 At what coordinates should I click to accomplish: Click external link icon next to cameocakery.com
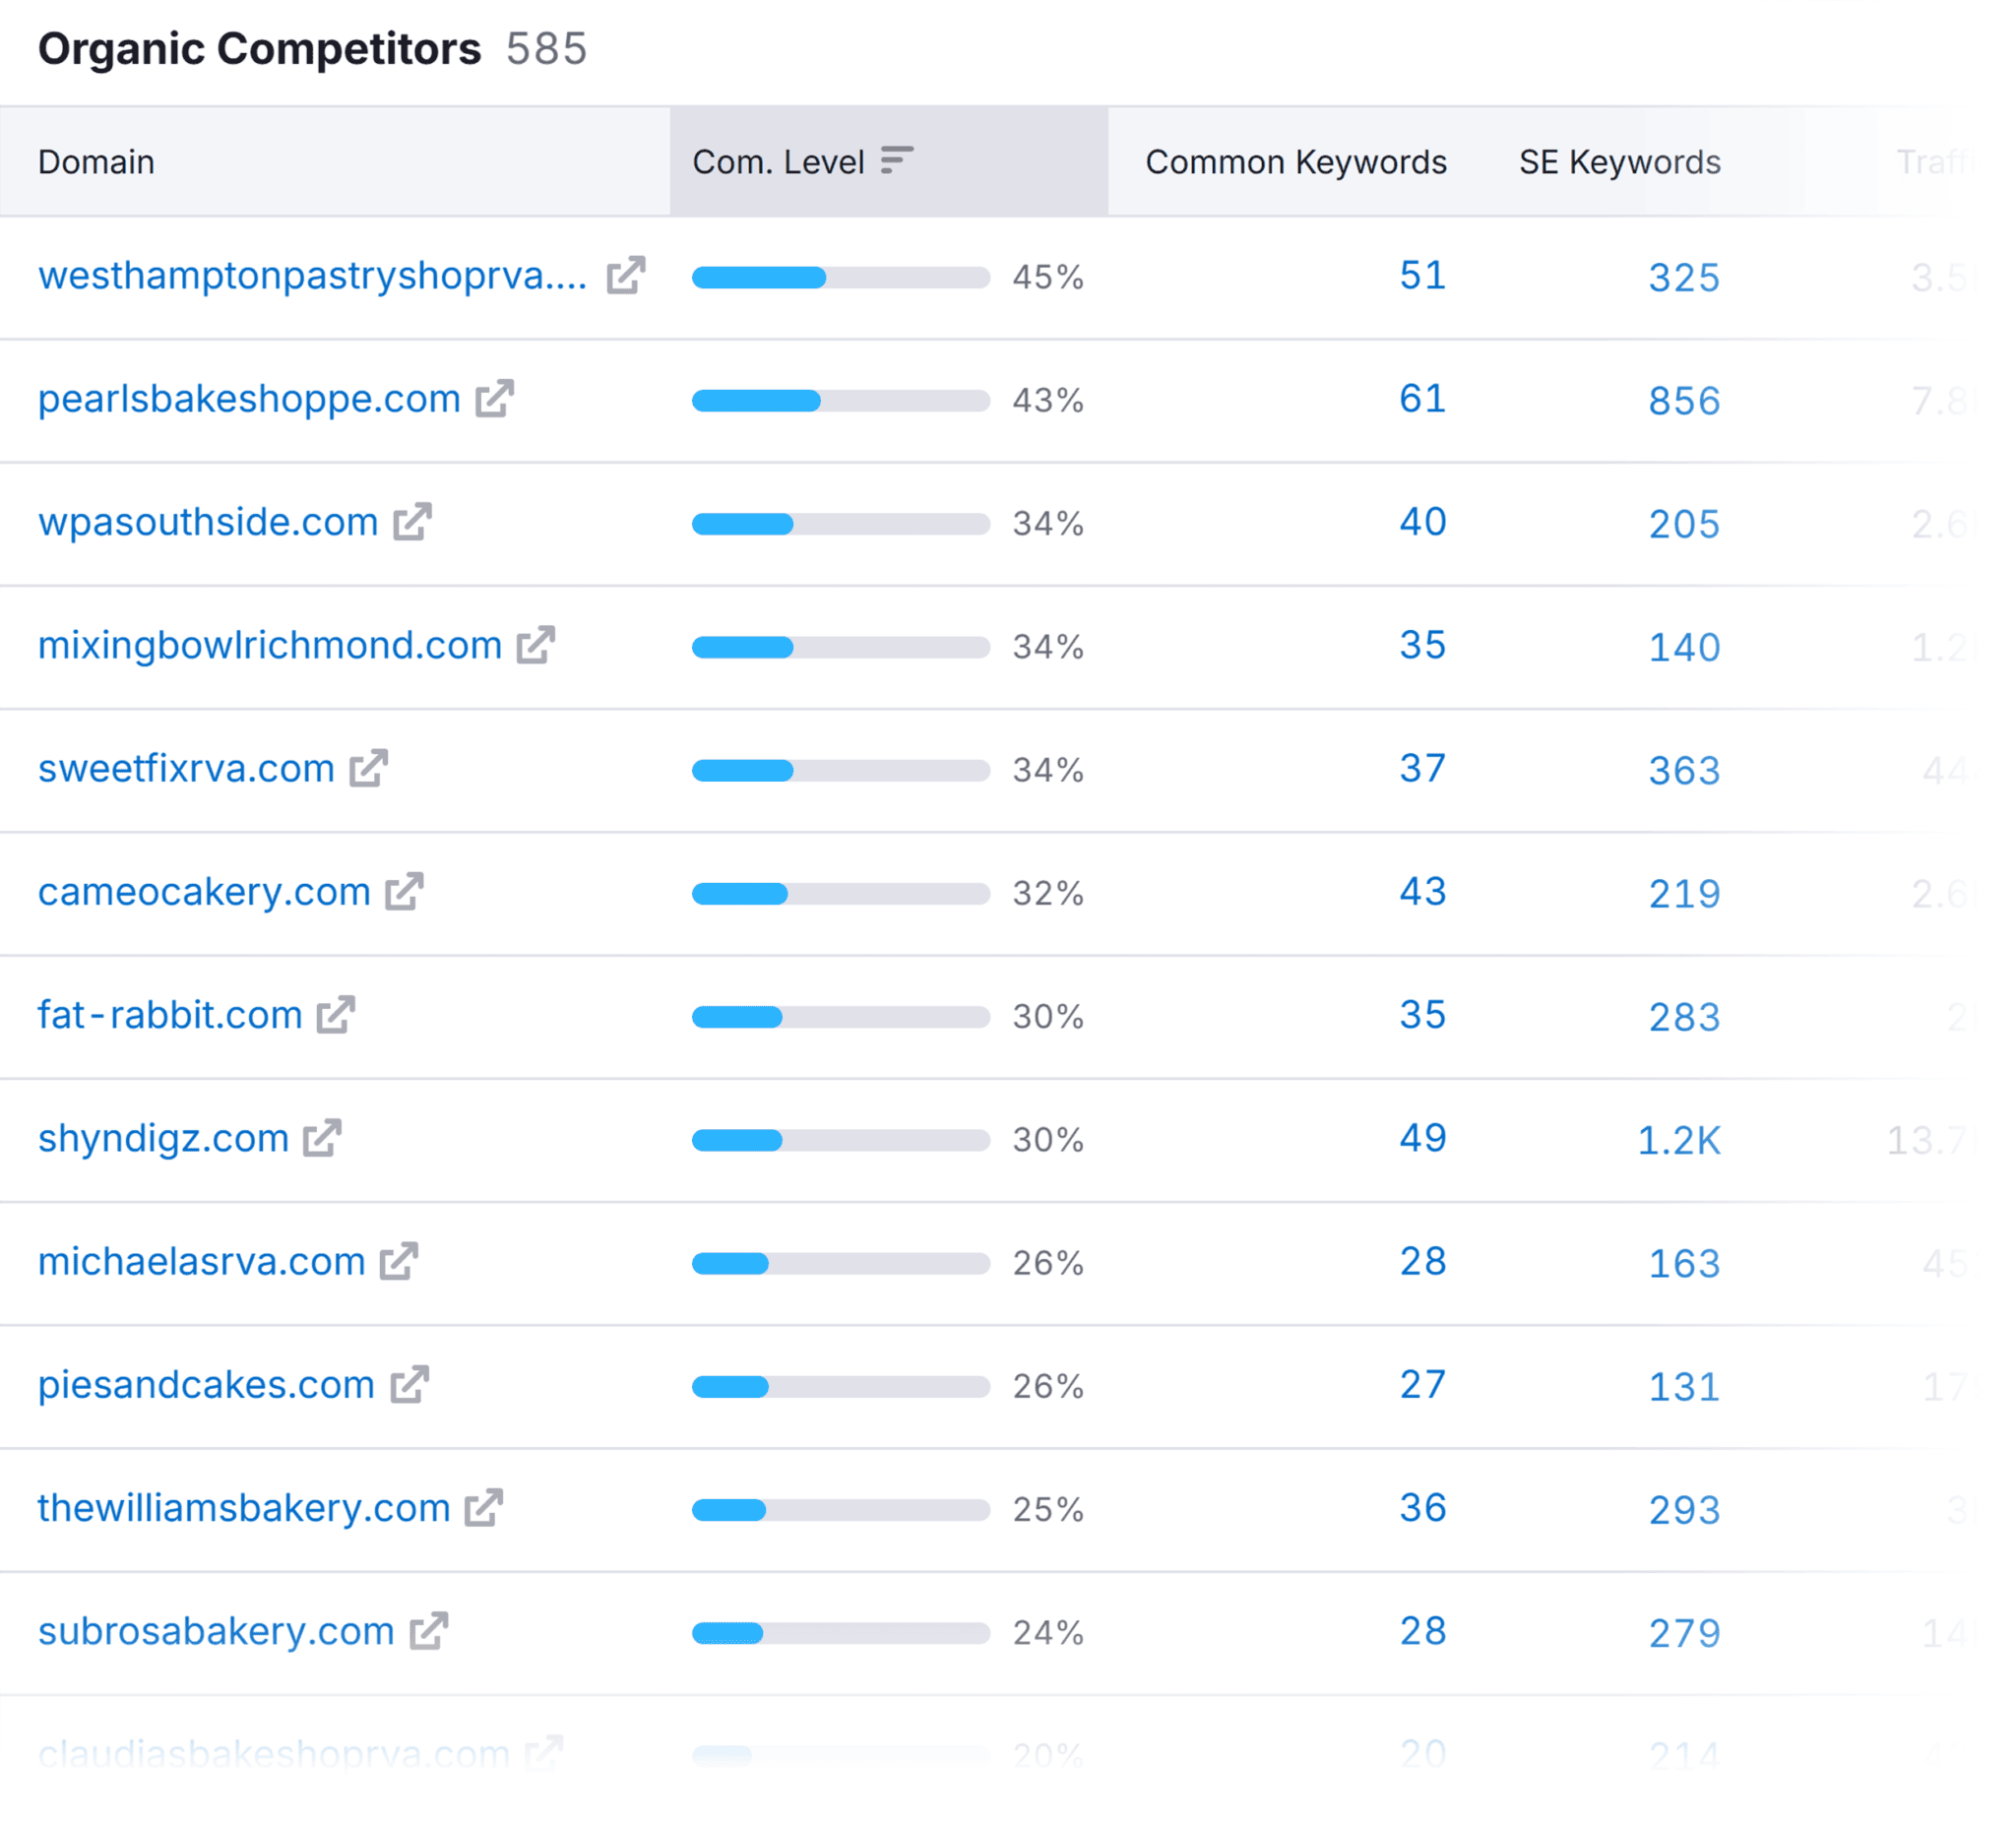click(x=404, y=891)
